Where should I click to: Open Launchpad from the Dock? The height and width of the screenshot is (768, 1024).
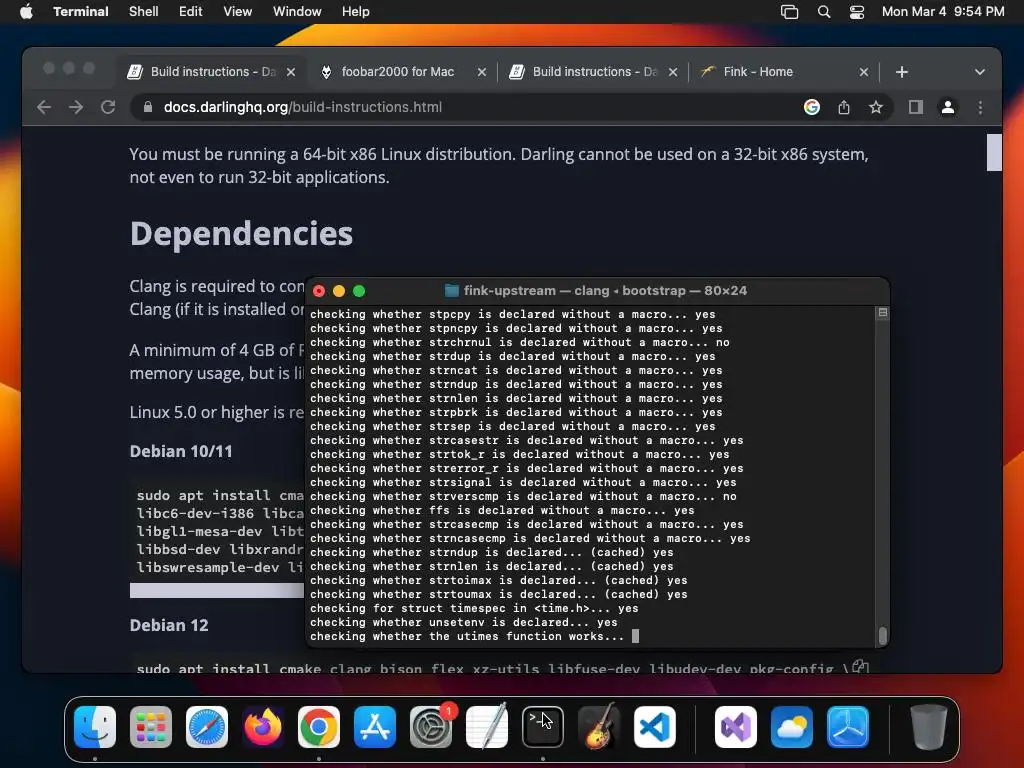(x=151, y=727)
